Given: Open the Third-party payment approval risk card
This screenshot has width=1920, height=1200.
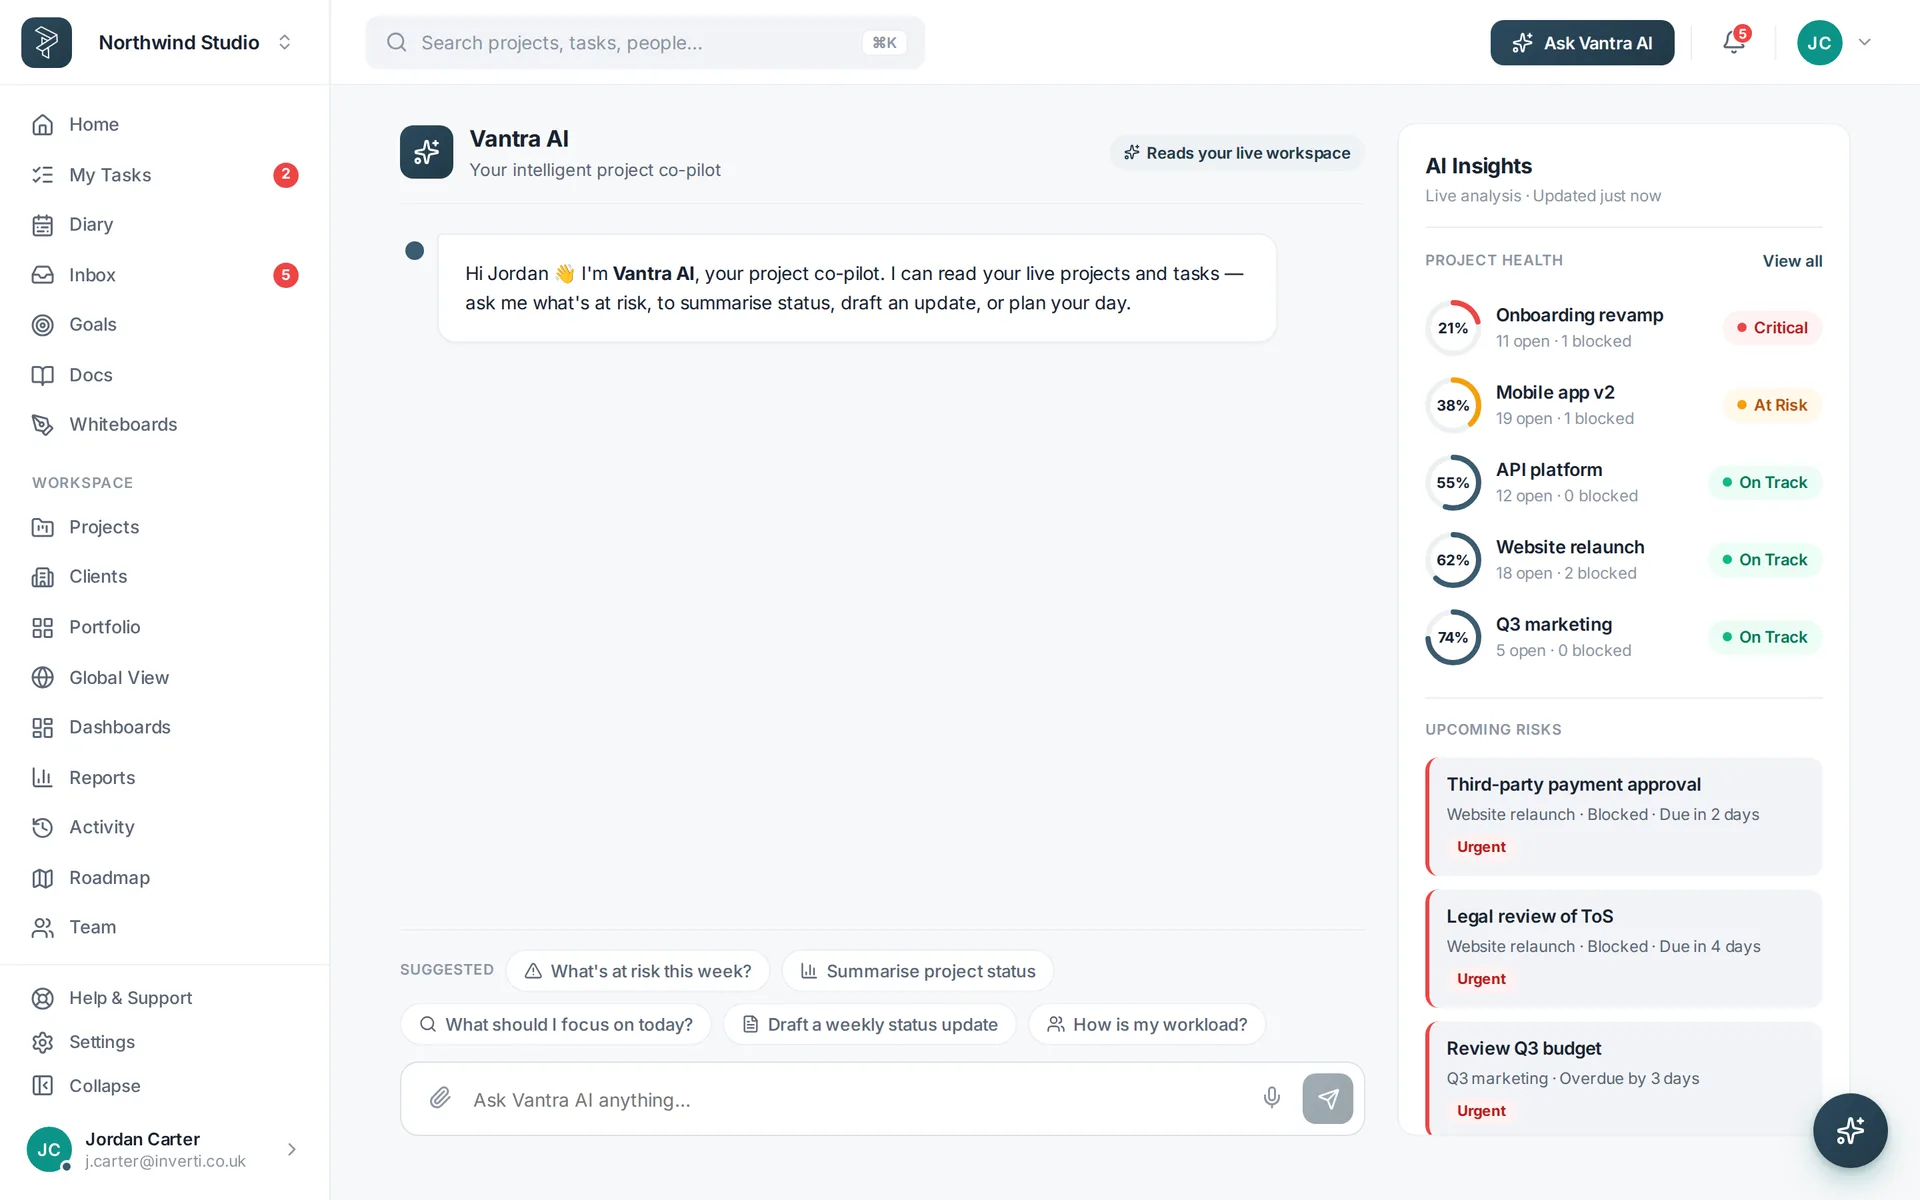Looking at the screenshot, I should coord(1624,816).
